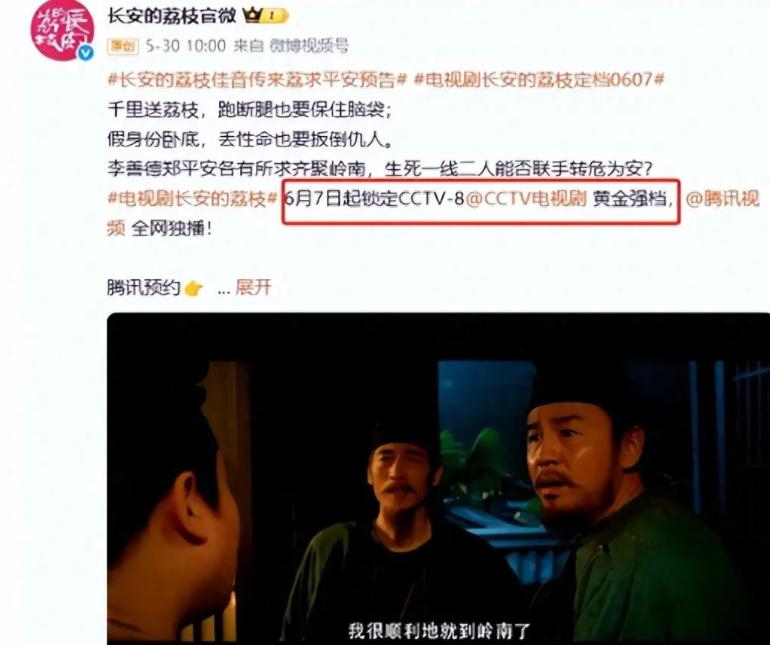Click the 腾讯预约 text
Screen dimensions: 770x645
[144, 287]
